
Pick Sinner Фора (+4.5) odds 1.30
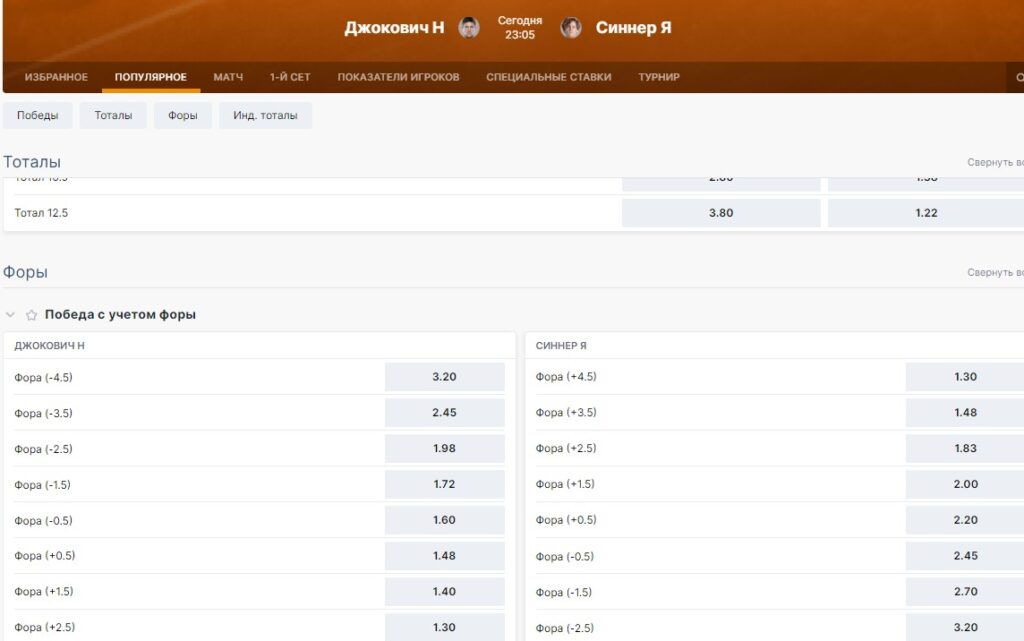tap(965, 377)
